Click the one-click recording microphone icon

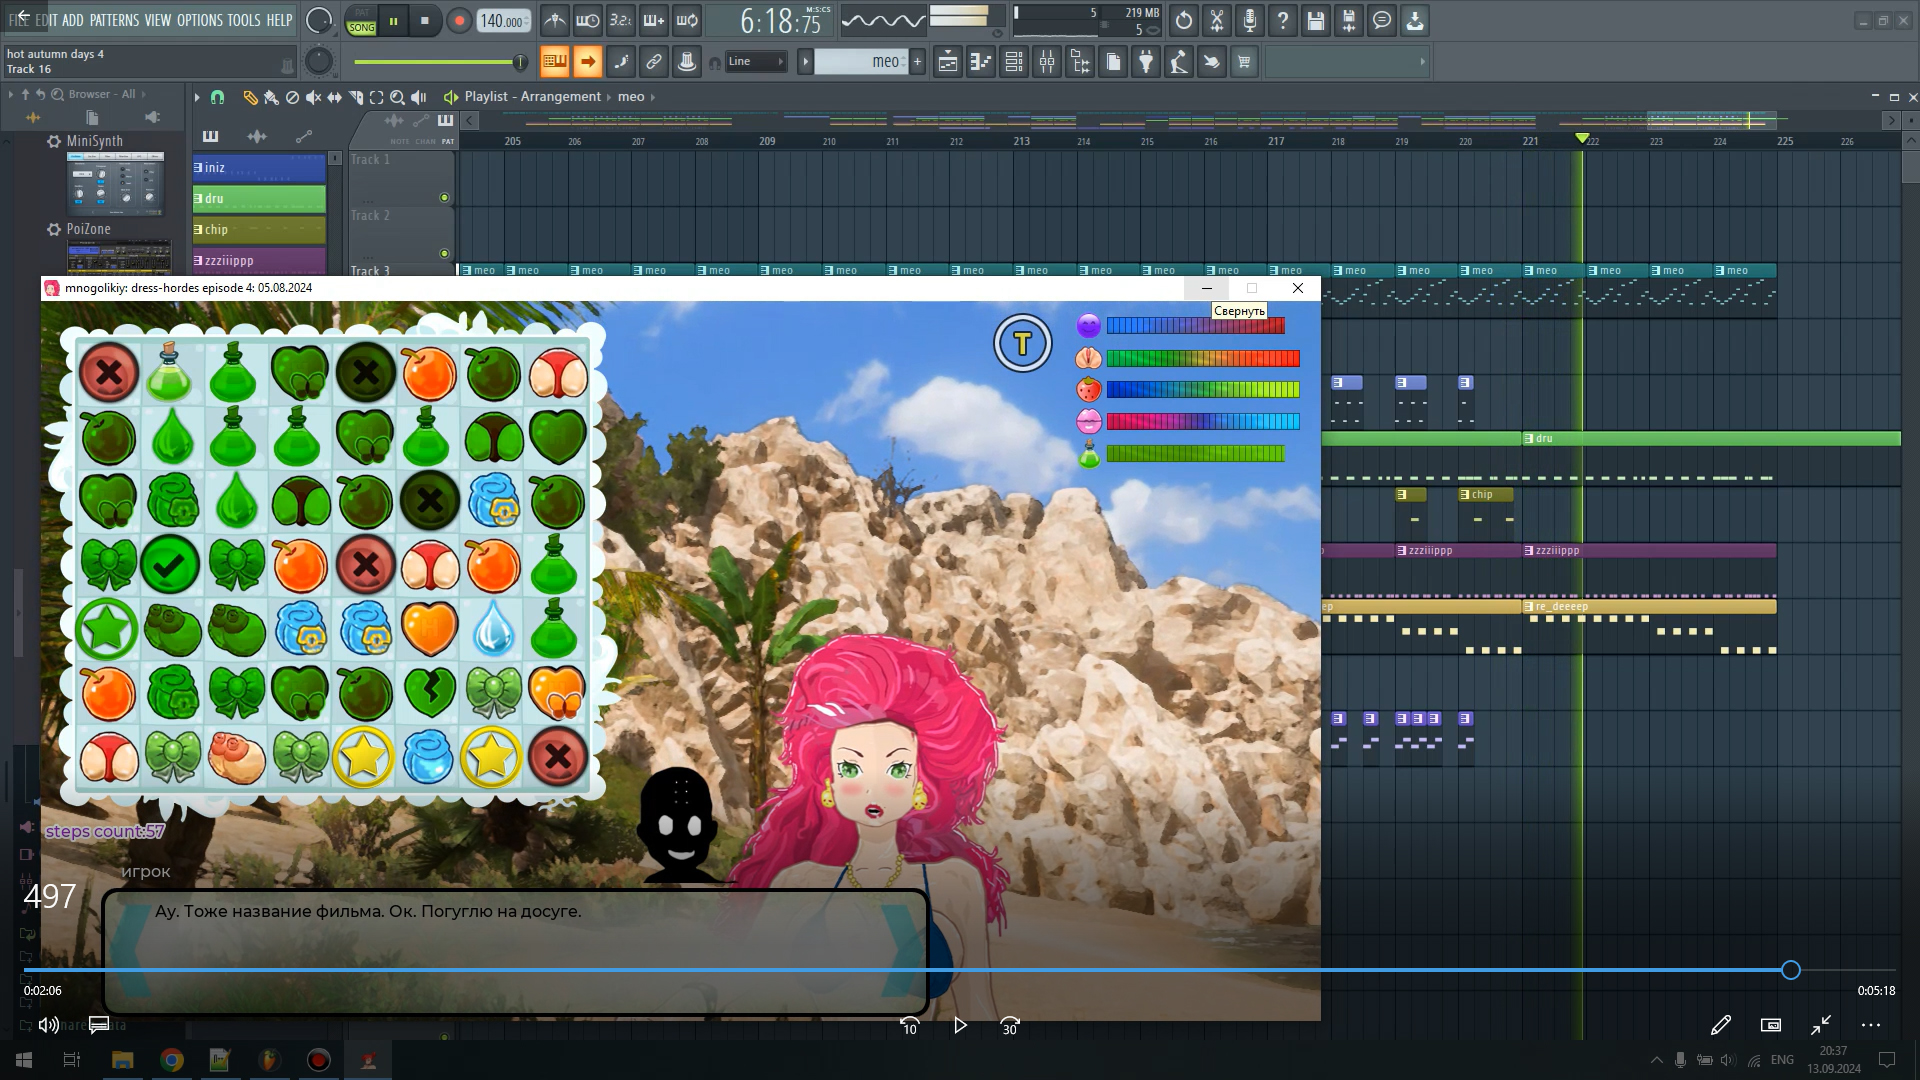[1250, 20]
